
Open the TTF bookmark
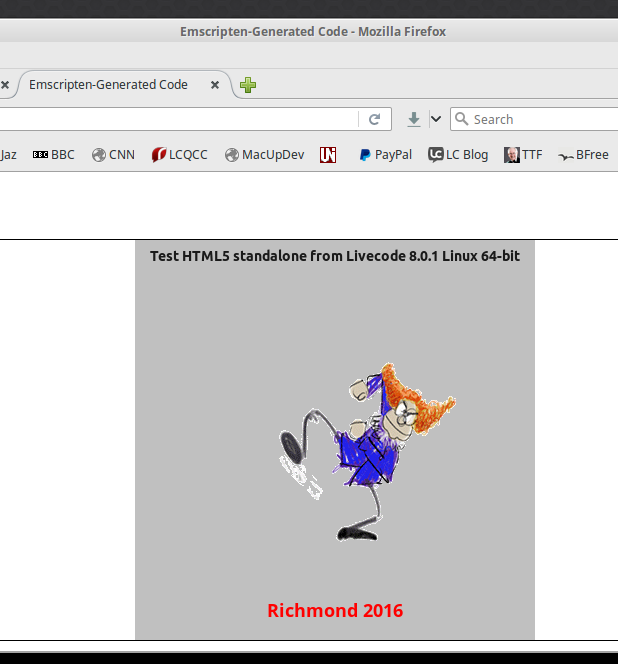tap(523, 155)
